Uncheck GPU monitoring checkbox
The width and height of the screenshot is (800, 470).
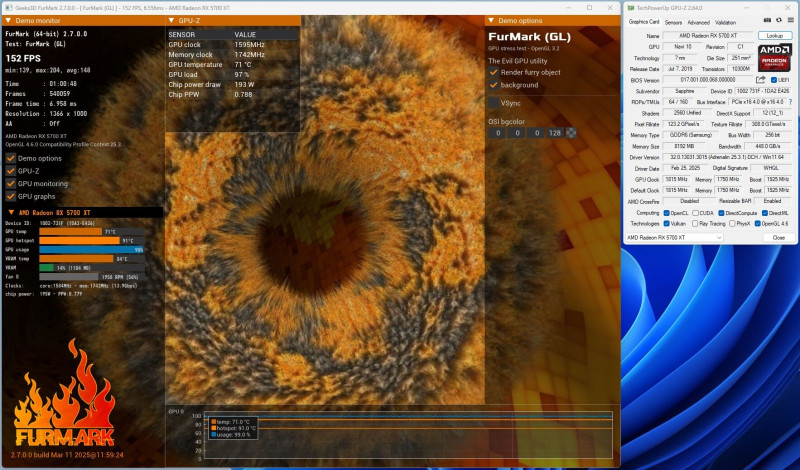10,184
